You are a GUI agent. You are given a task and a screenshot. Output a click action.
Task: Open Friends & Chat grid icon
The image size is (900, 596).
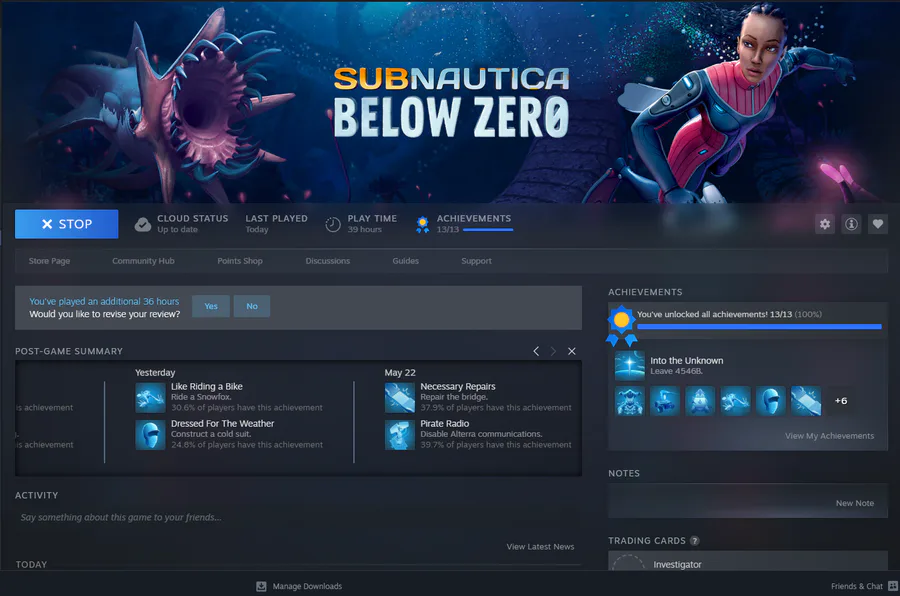[893, 586]
